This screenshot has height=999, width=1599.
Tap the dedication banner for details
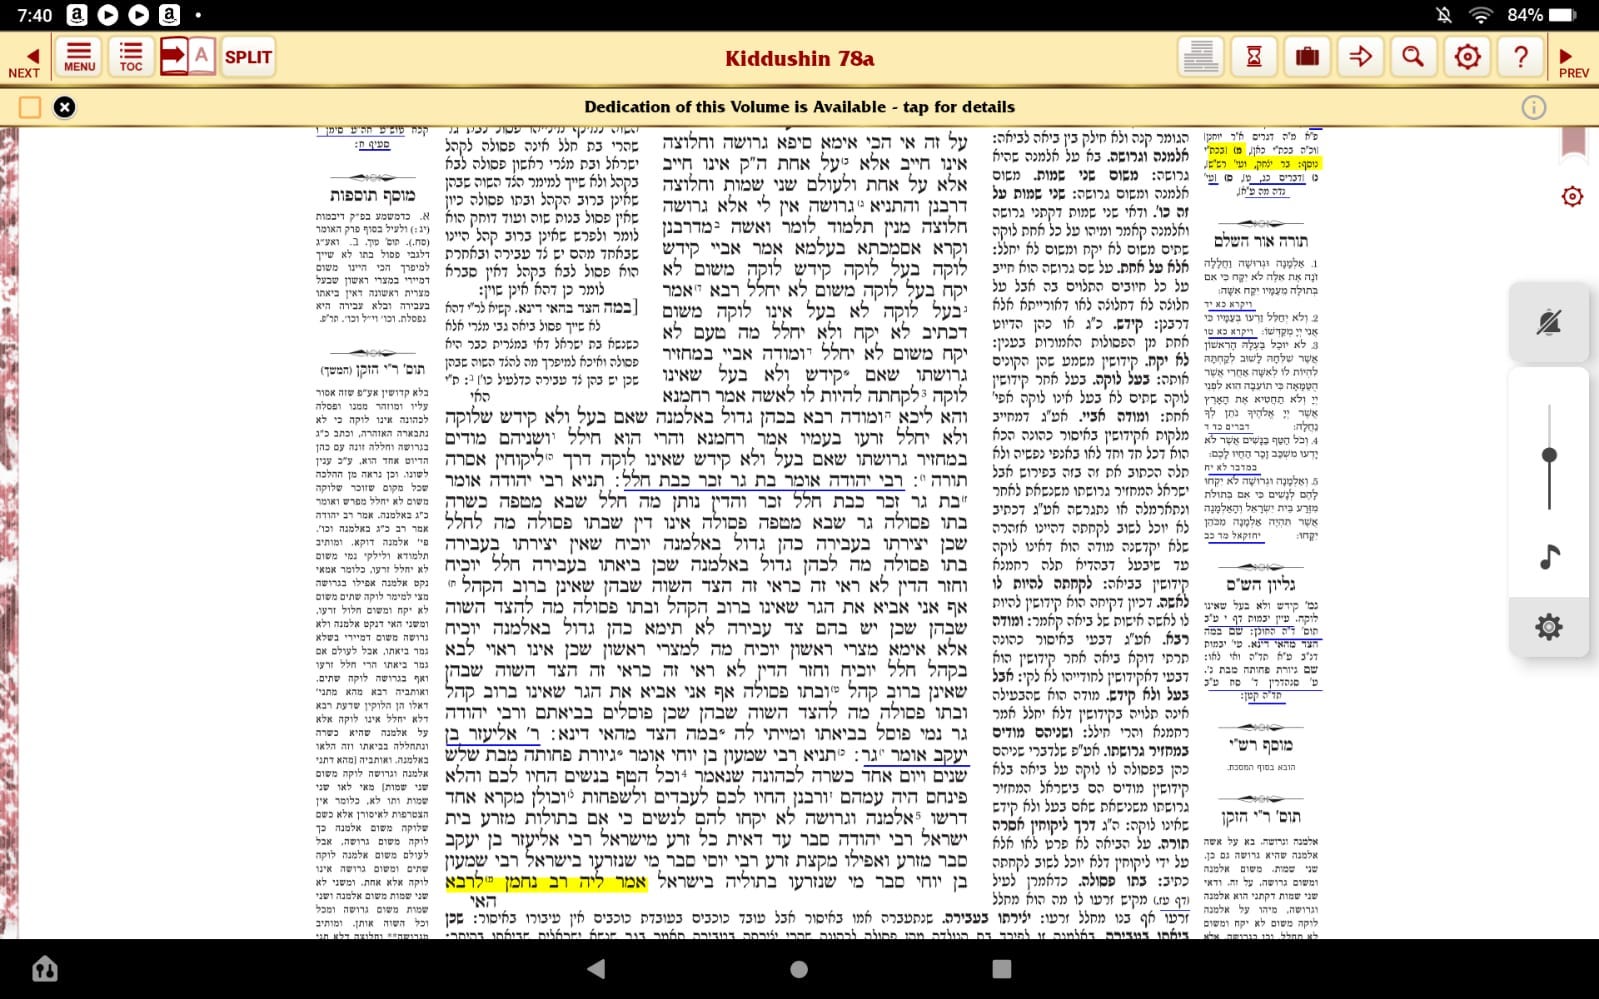click(x=799, y=107)
